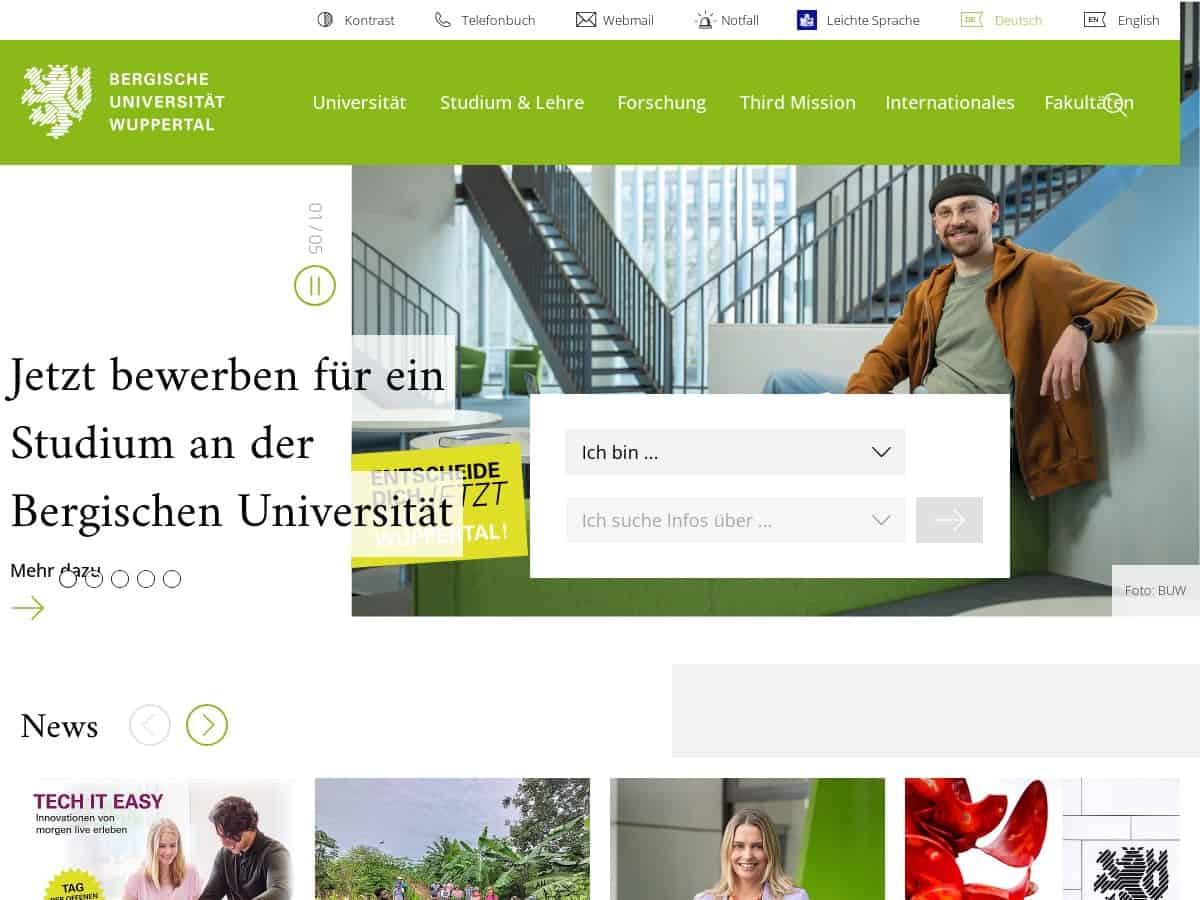The height and width of the screenshot is (900, 1200).
Task: Switch the language to English
Action: pyautogui.click(x=1138, y=20)
